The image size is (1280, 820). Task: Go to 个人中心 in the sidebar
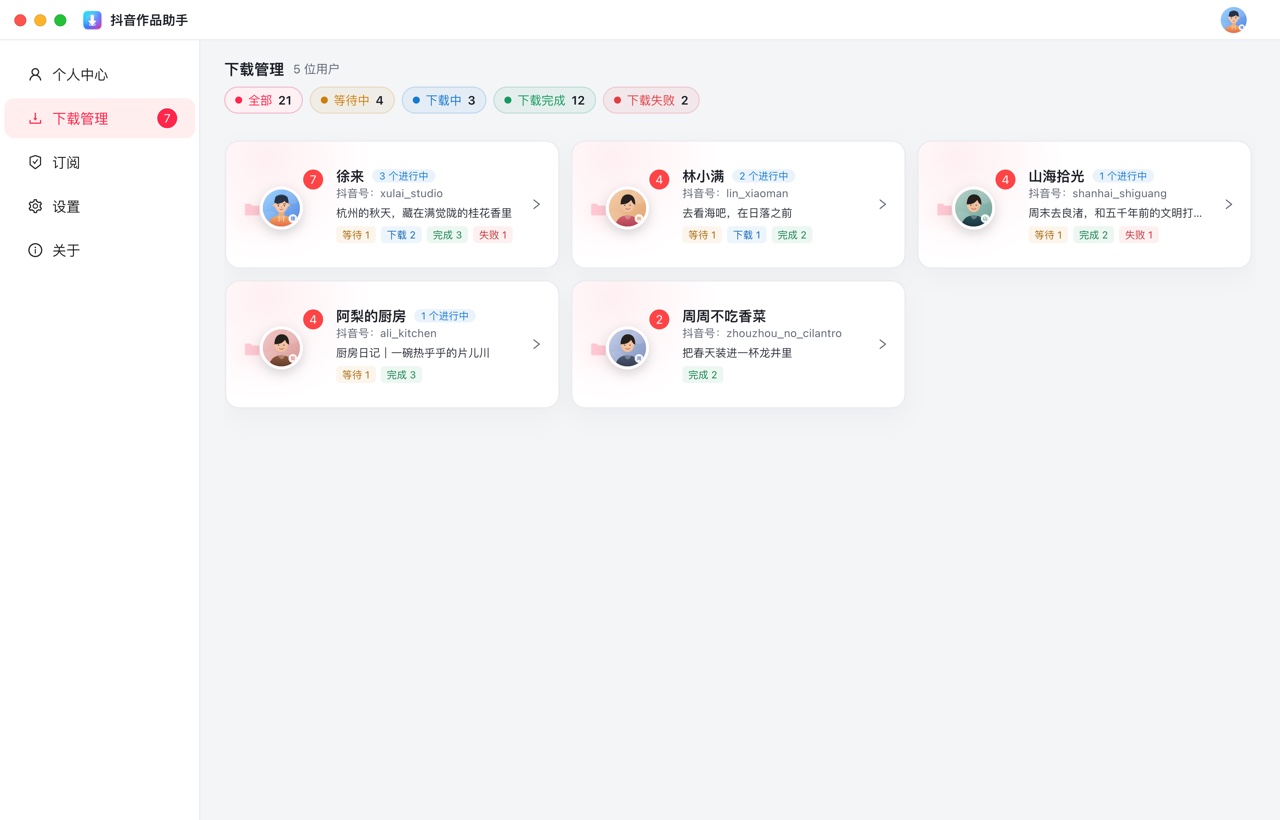(x=100, y=74)
